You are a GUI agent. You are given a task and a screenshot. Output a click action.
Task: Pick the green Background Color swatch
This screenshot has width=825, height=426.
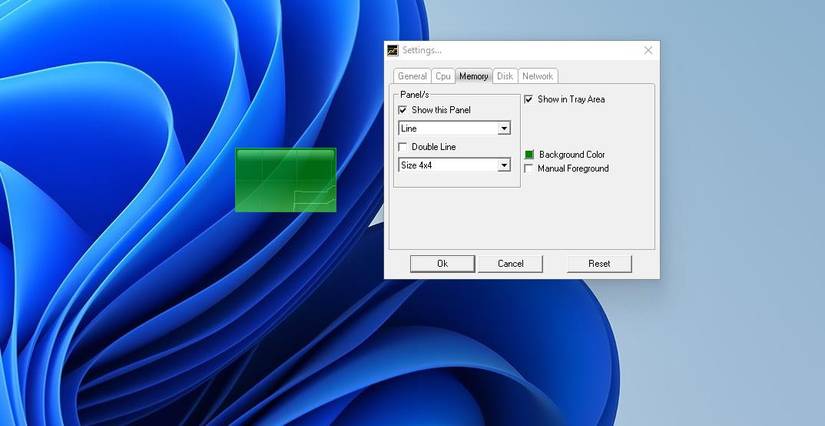(x=529, y=155)
